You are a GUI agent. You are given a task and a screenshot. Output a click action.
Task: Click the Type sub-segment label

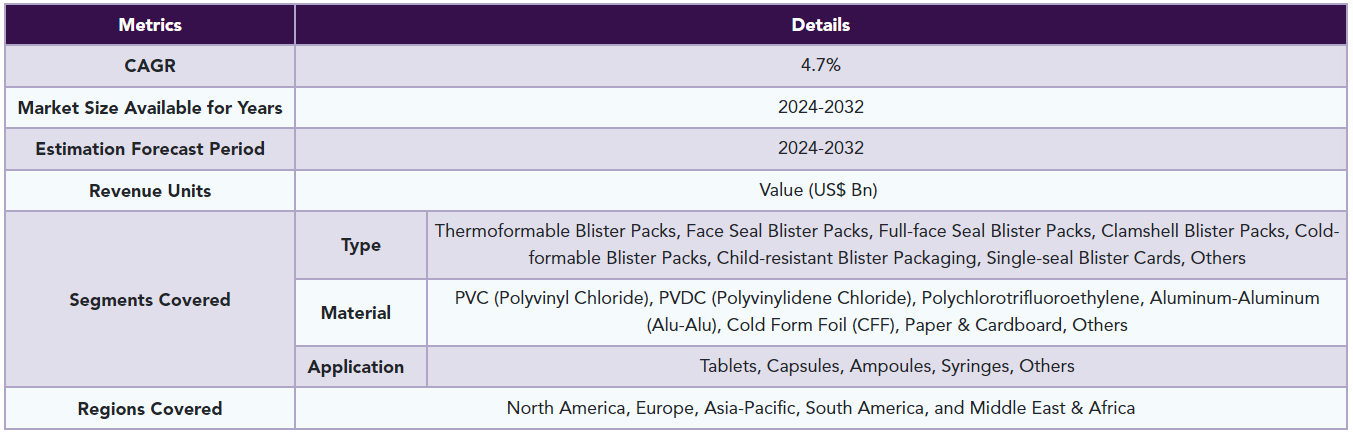pyautogui.click(x=361, y=245)
